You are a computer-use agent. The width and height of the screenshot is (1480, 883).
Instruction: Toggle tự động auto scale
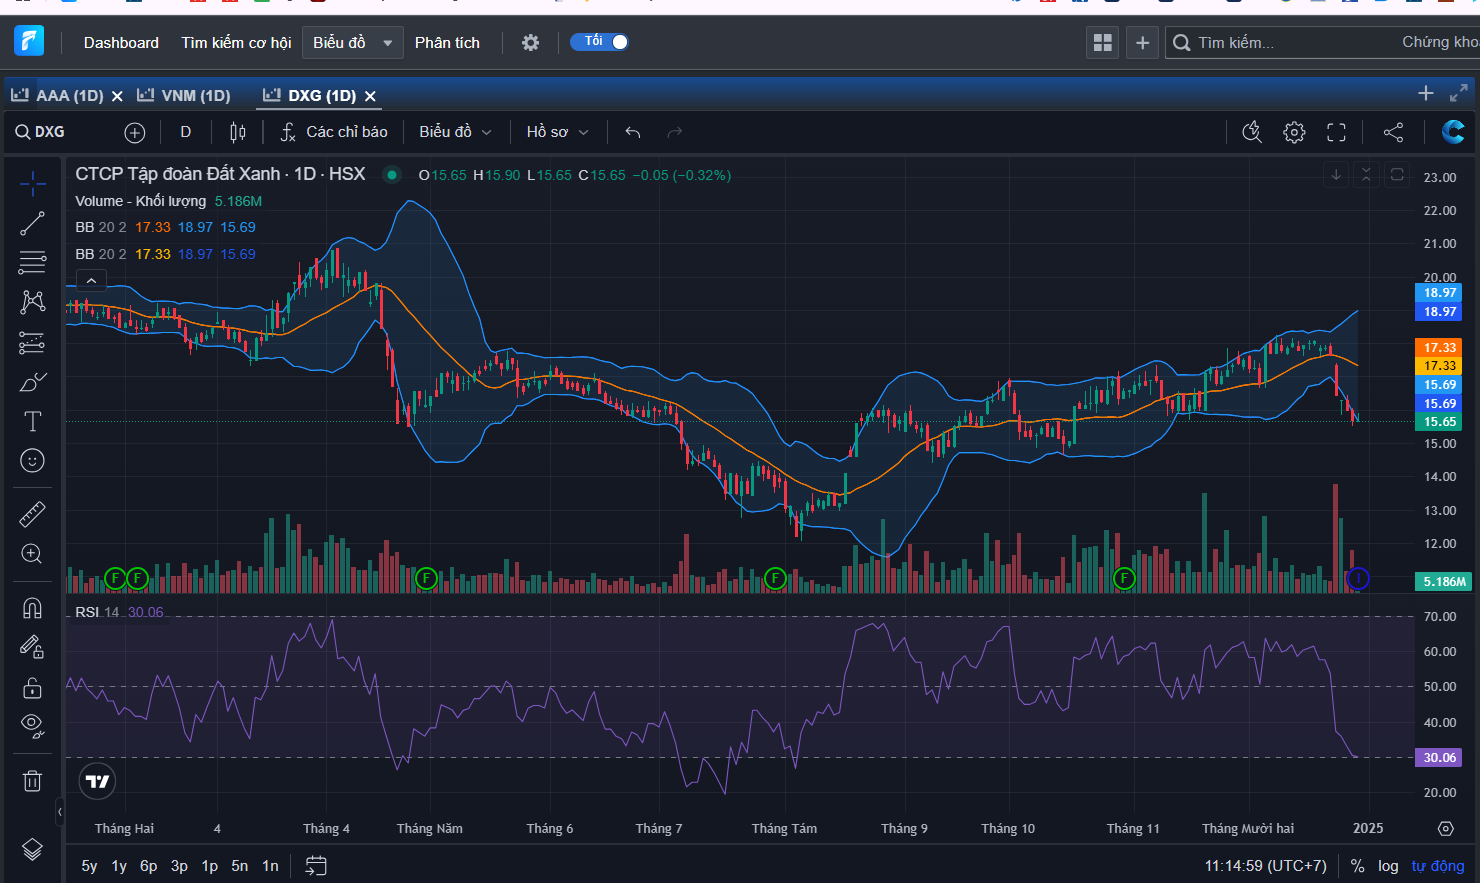[x=1437, y=866]
